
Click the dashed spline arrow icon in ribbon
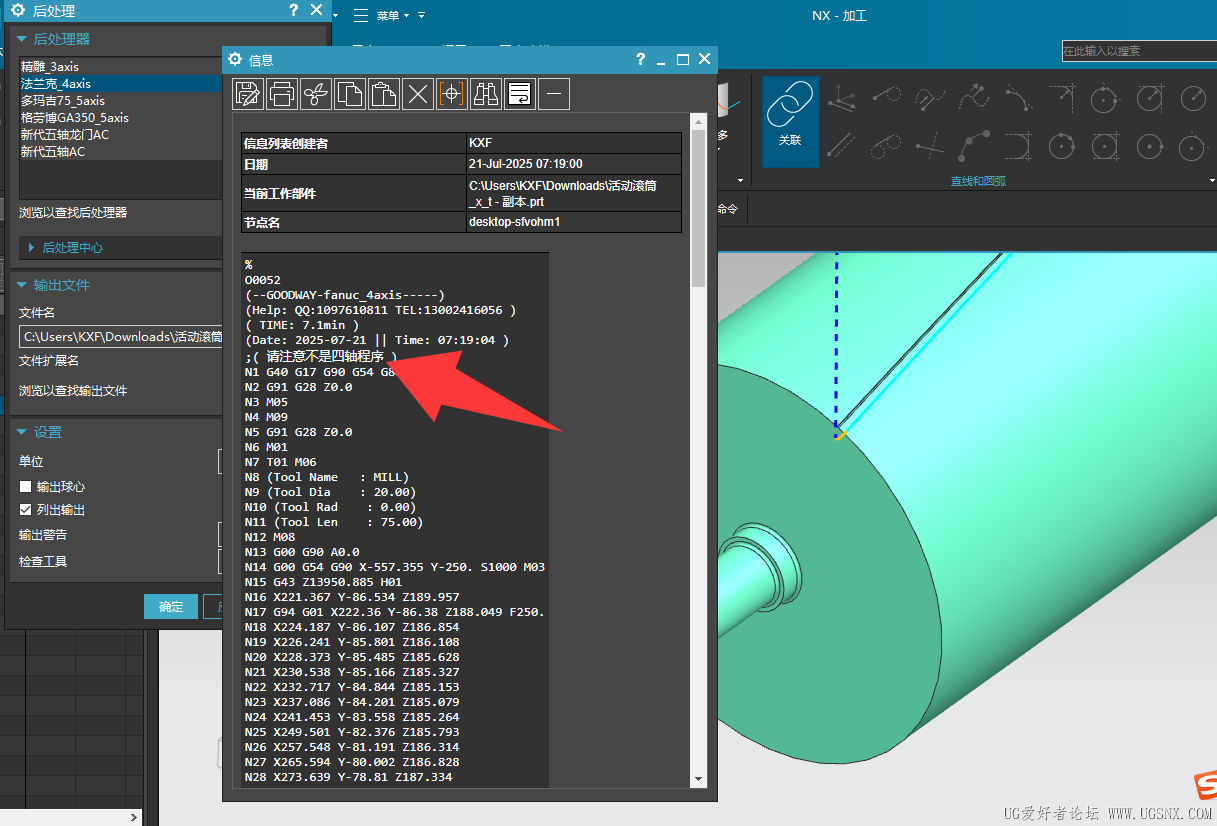pyautogui.click(x=974, y=98)
